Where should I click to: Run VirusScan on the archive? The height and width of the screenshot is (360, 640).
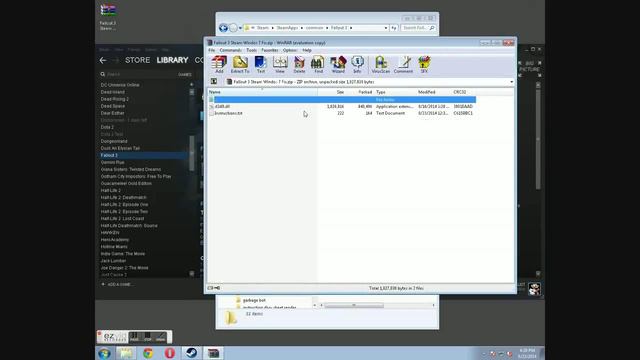(380, 64)
